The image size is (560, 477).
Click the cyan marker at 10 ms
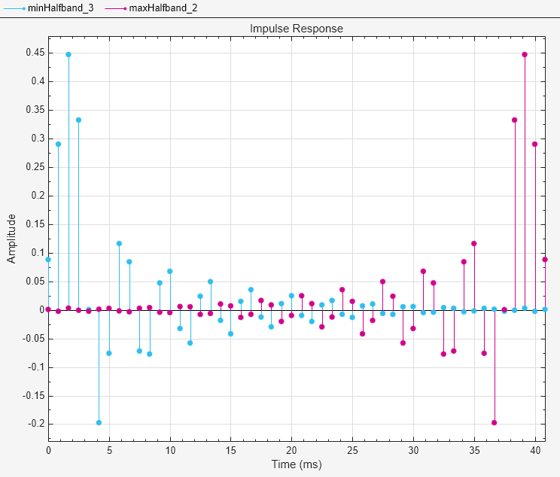pos(170,271)
